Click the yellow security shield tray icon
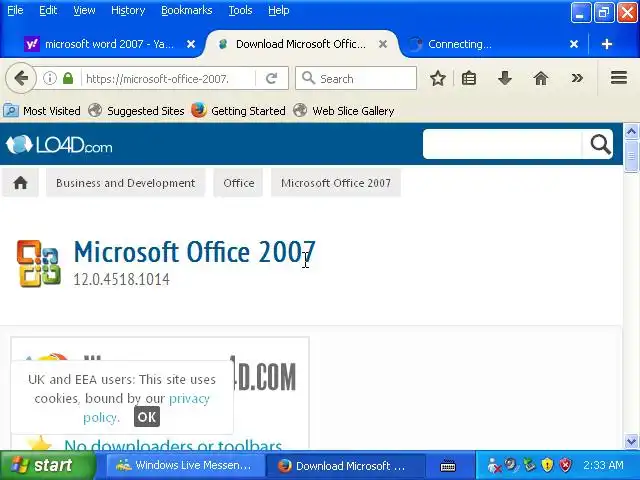640x480 pixels. 547,465
